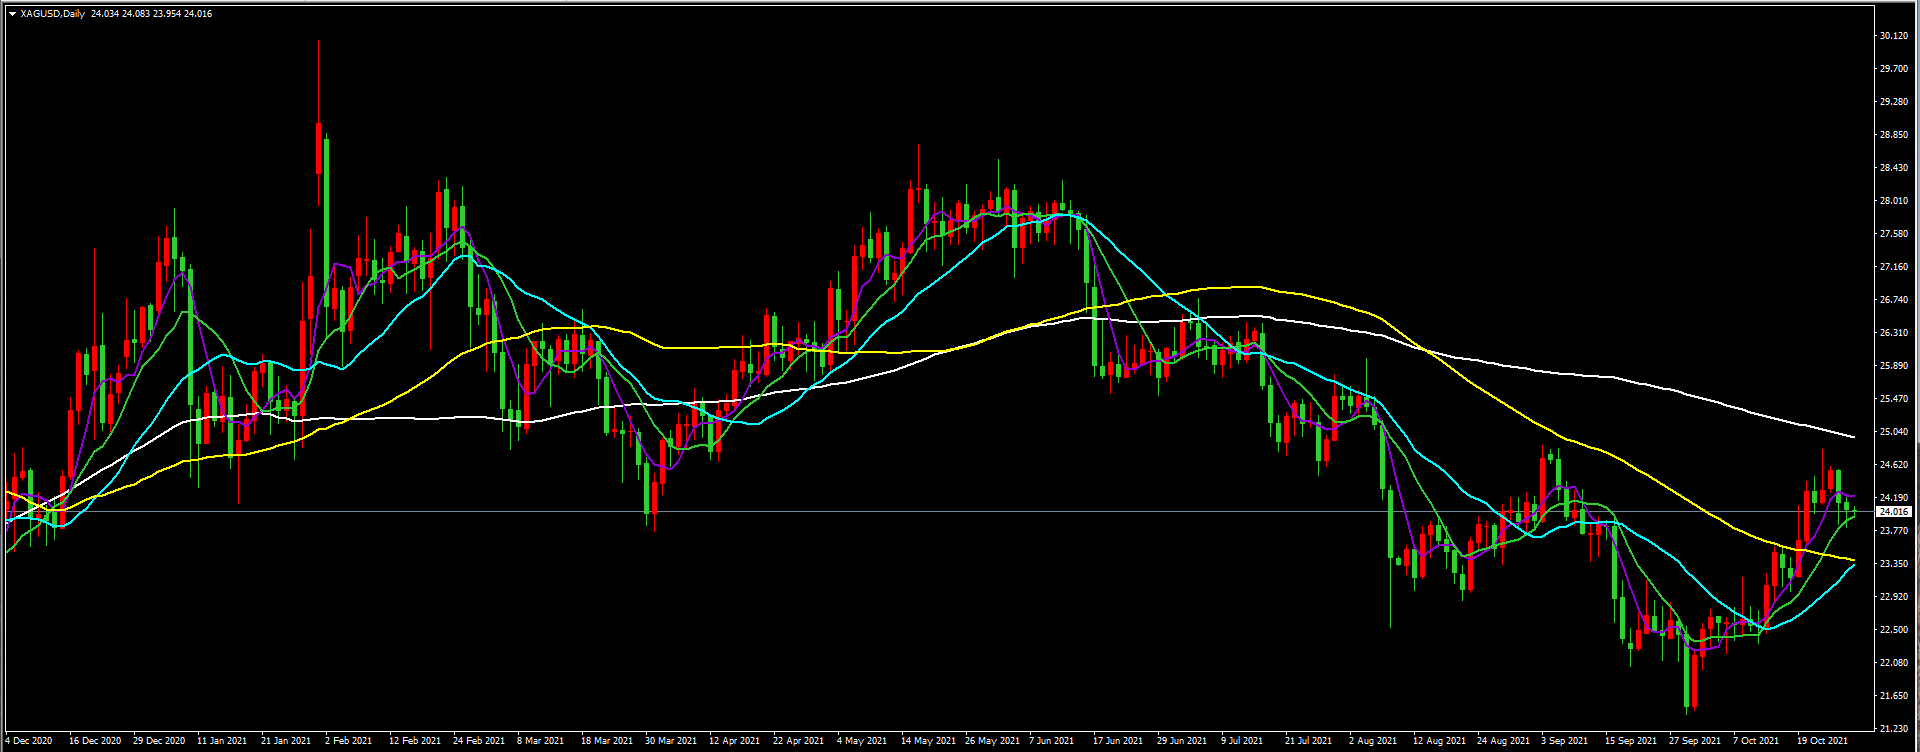This screenshot has height=752, width=1920.
Task: Click the 24.620 price axis label
Action: [1892, 465]
